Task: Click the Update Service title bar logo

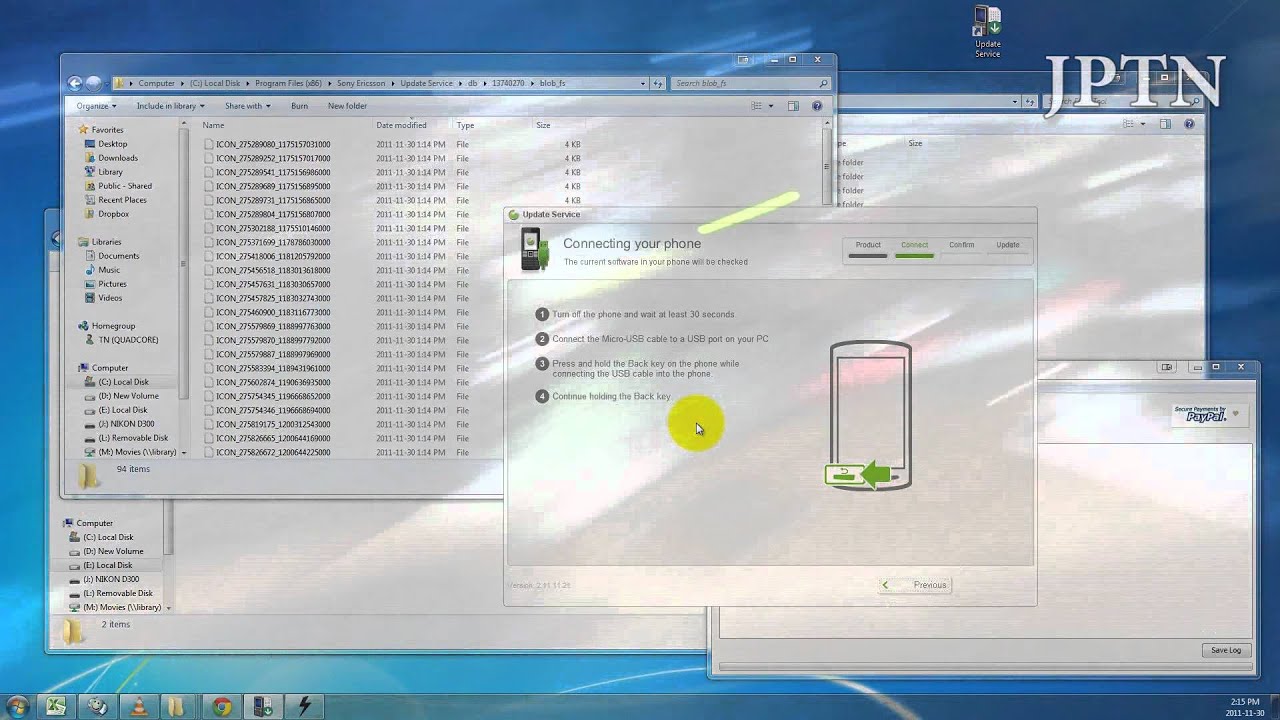Action: [514, 214]
